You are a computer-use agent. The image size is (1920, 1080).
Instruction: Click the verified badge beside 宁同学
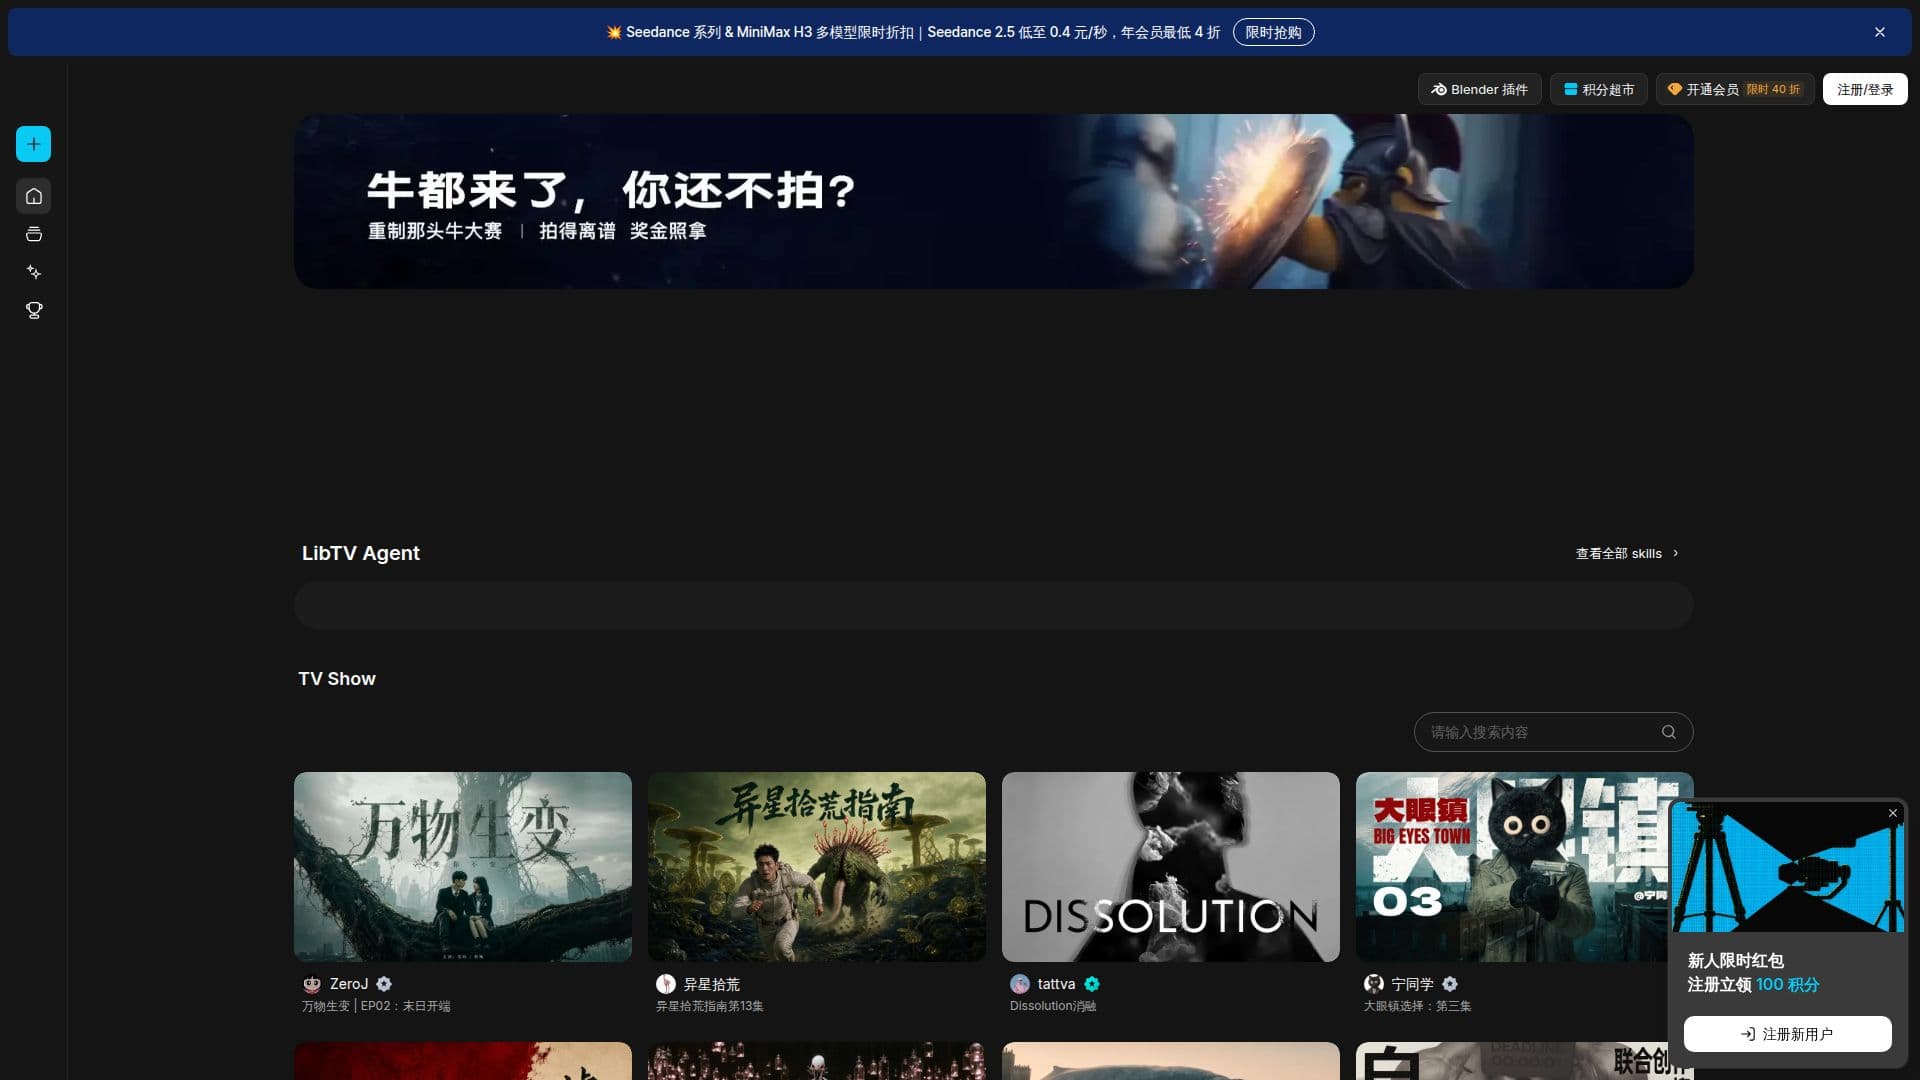point(1450,984)
